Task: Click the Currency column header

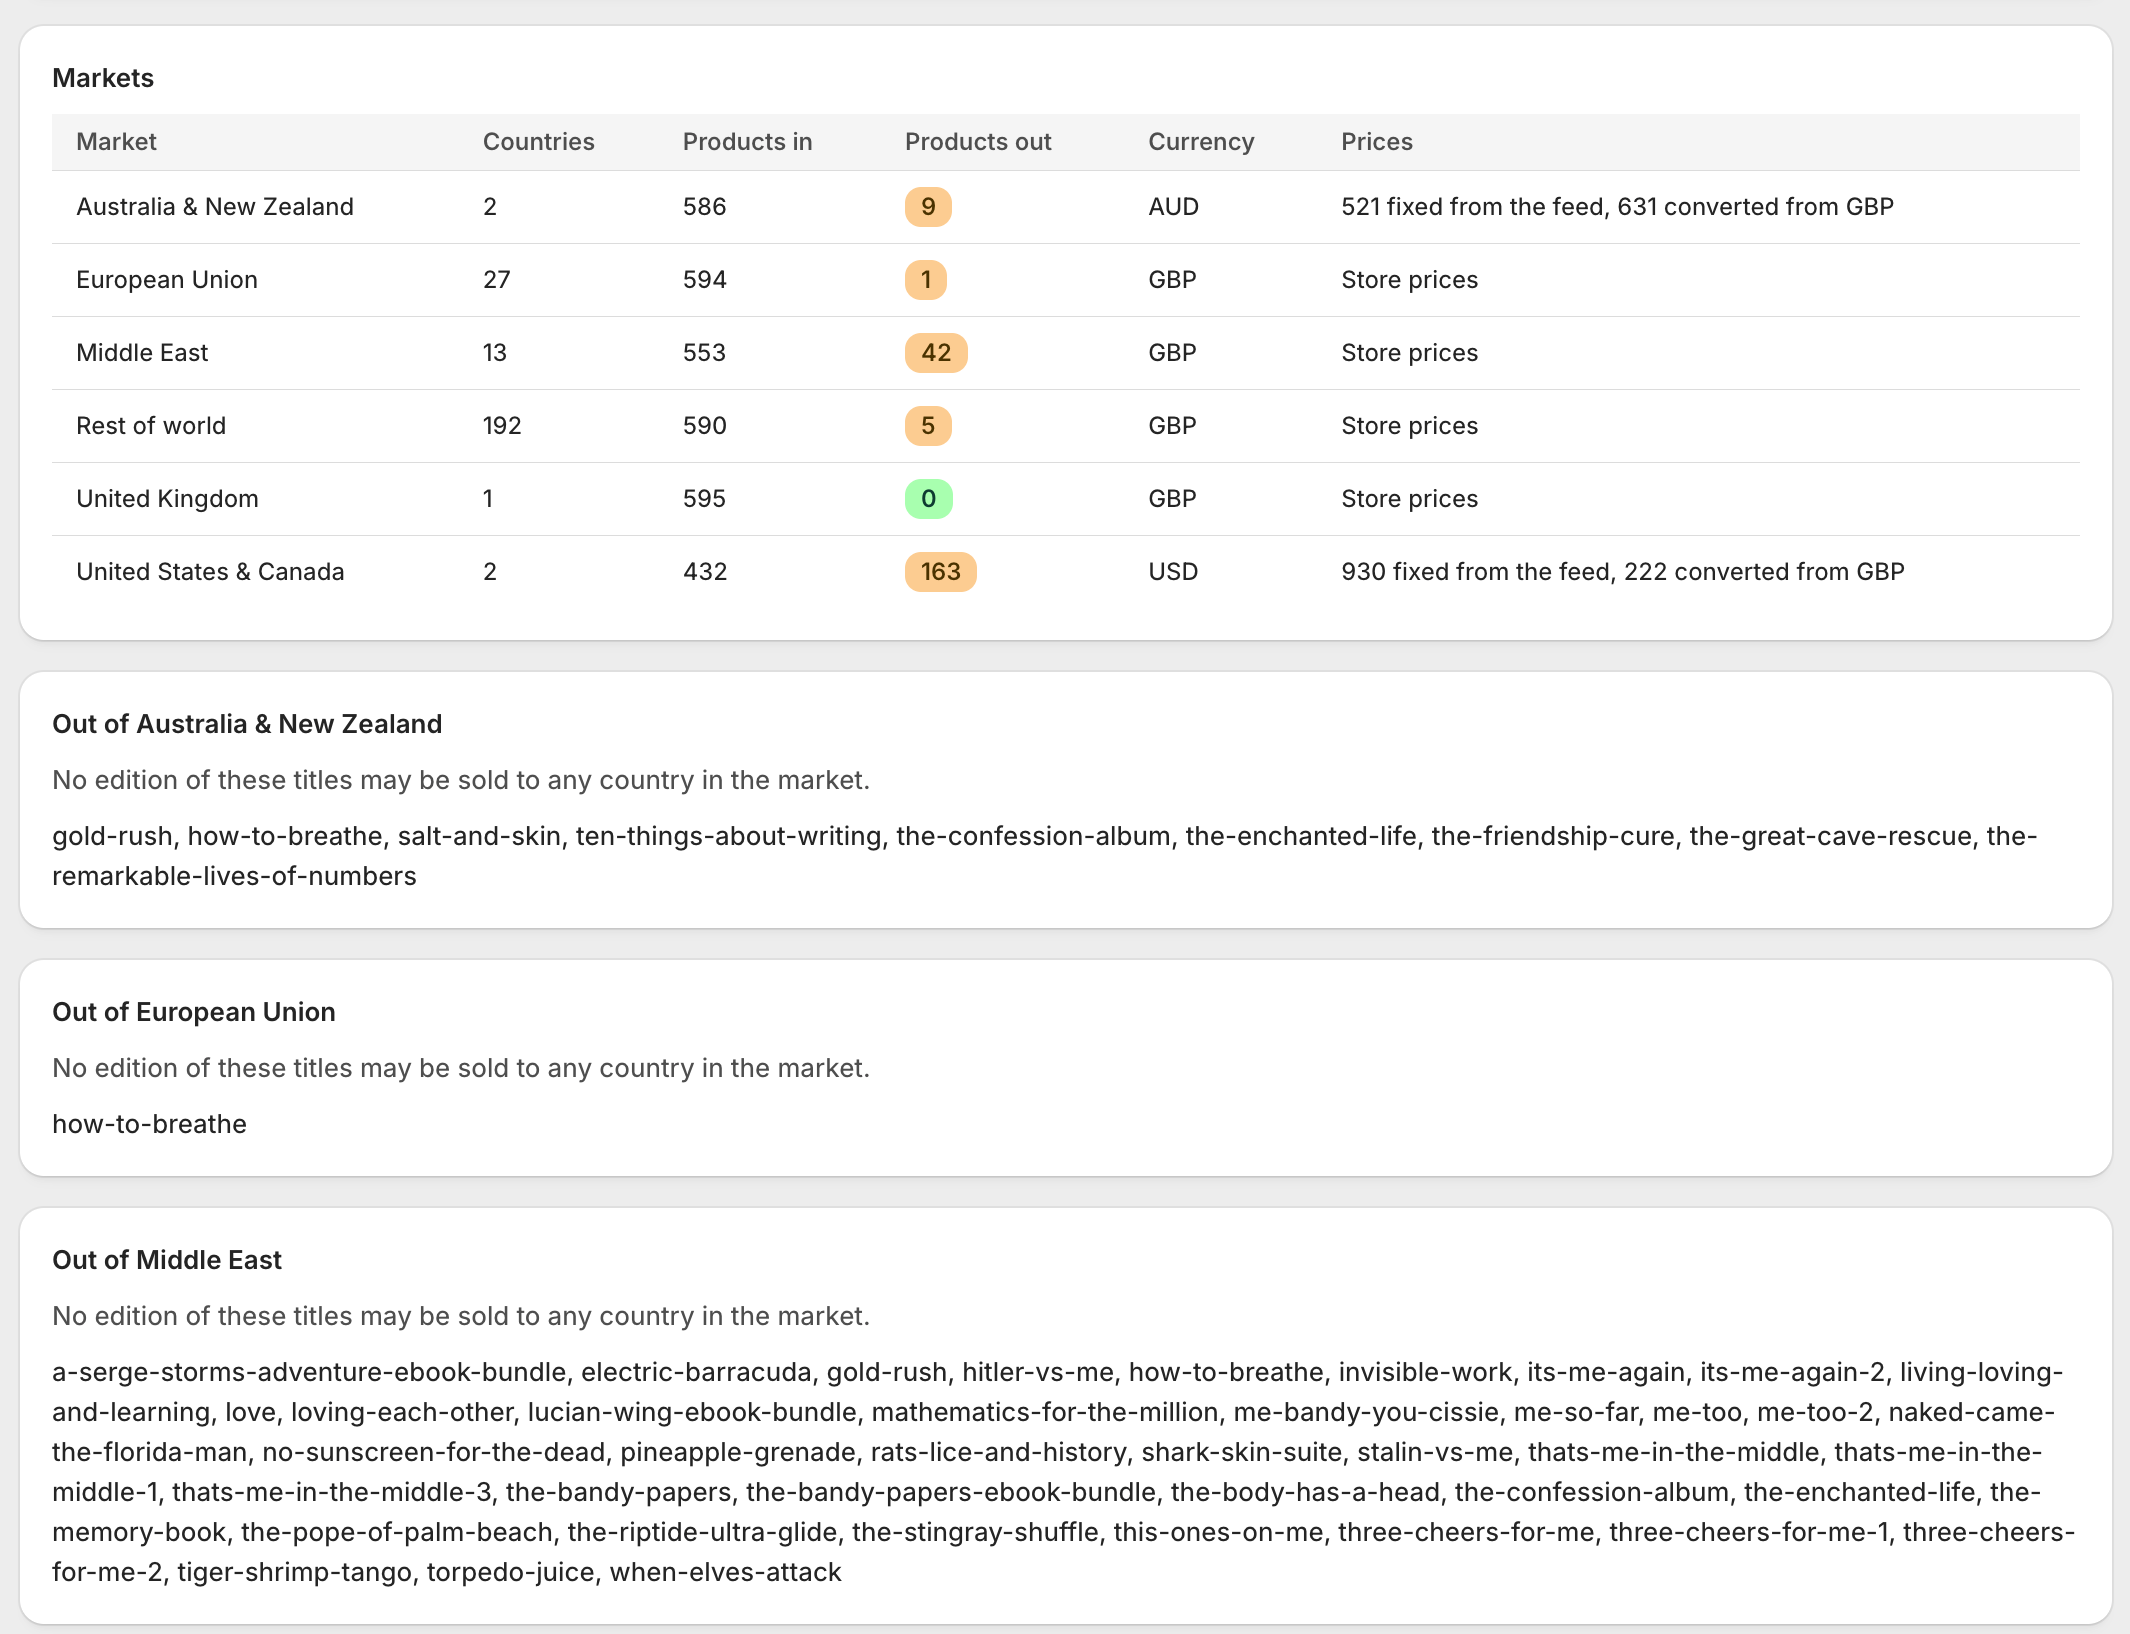Action: [x=1201, y=142]
